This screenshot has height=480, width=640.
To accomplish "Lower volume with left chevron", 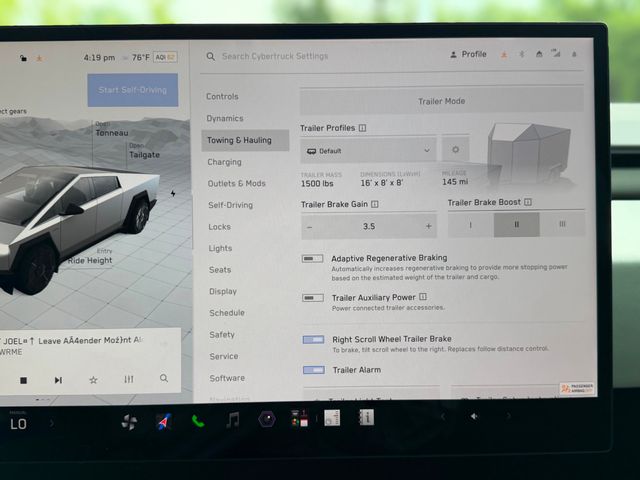I will (443, 417).
